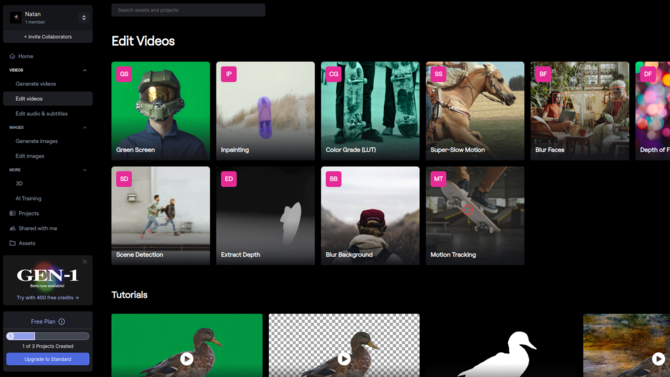Viewport: 670px width, 377px height.
Task: Open the Inpainting tool tile
Action: pyautogui.click(x=265, y=111)
